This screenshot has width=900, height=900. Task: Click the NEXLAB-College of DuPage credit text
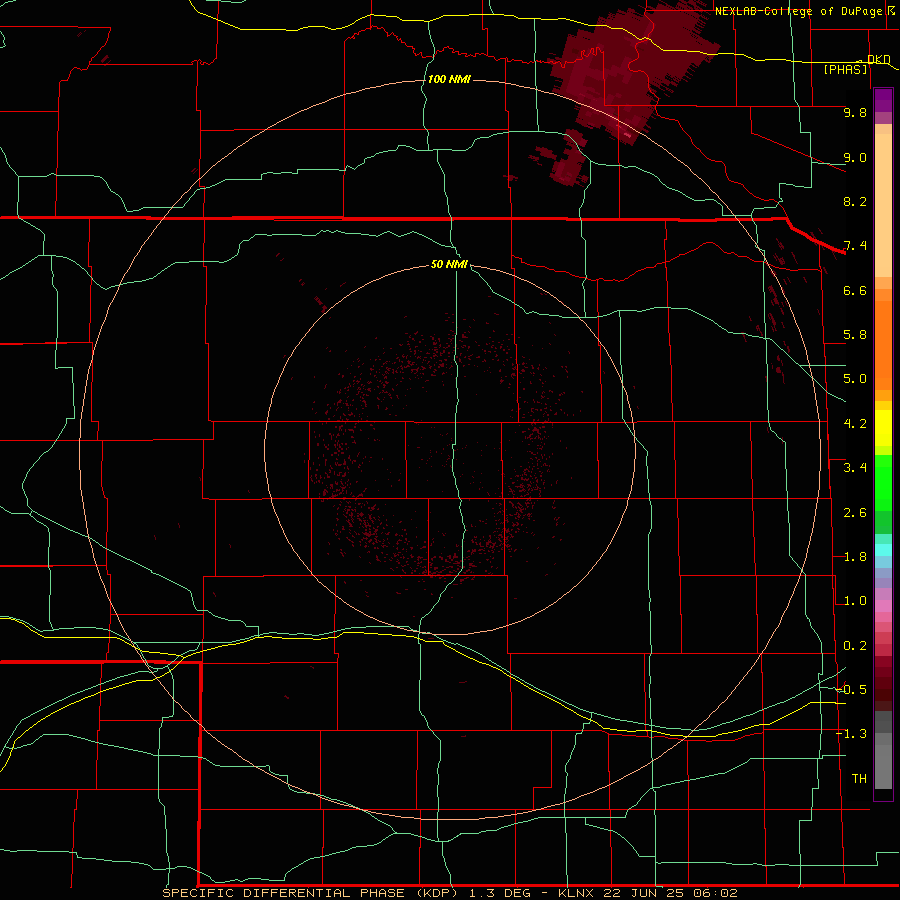point(800,11)
